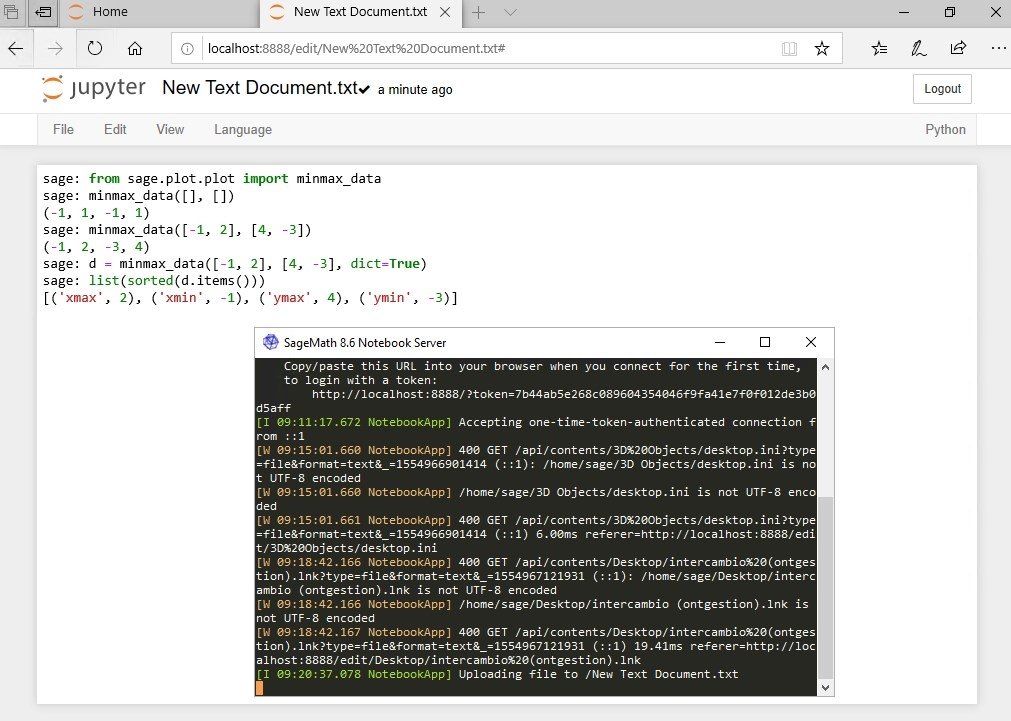Click the New Text Document.txt filename title
The image size is (1011, 721).
coord(260,88)
